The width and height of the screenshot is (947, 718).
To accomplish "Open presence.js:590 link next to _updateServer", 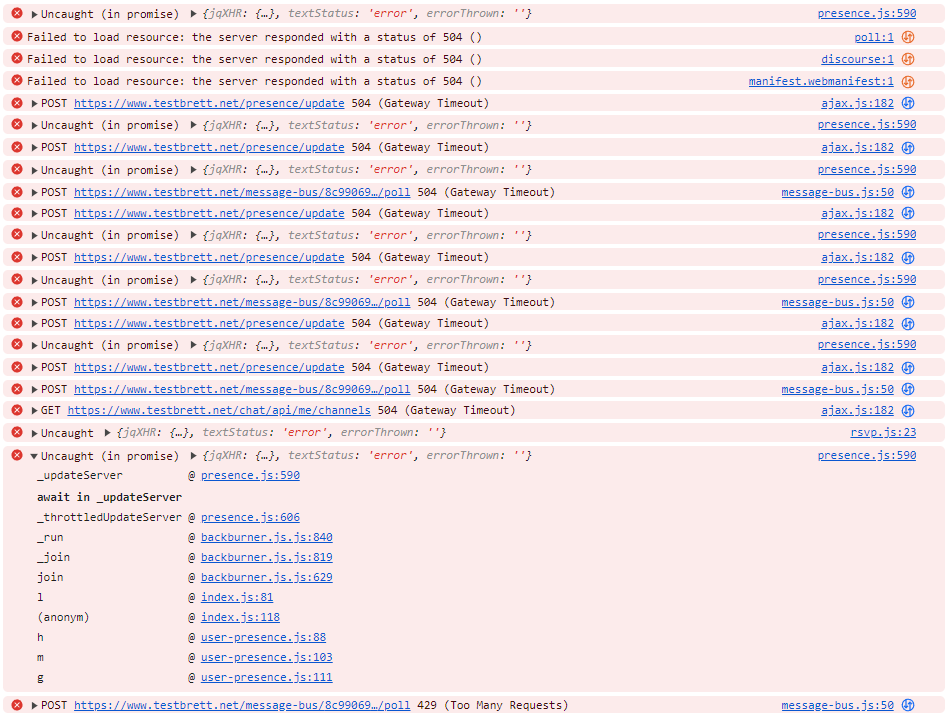I will coord(250,475).
